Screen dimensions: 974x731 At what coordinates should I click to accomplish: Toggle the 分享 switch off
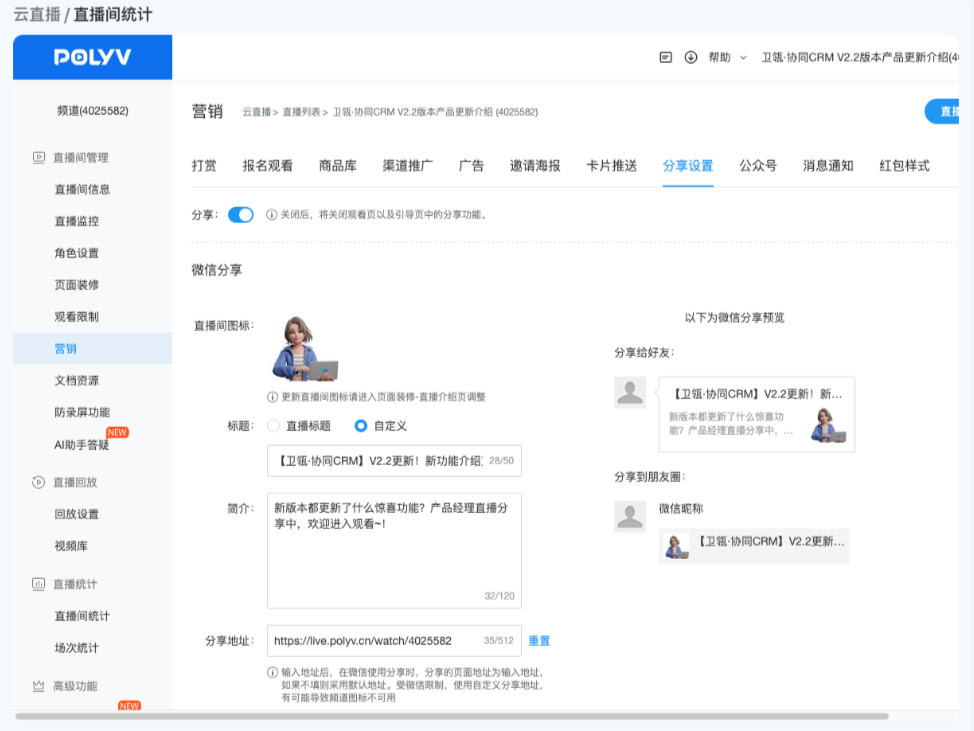pyautogui.click(x=240, y=215)
